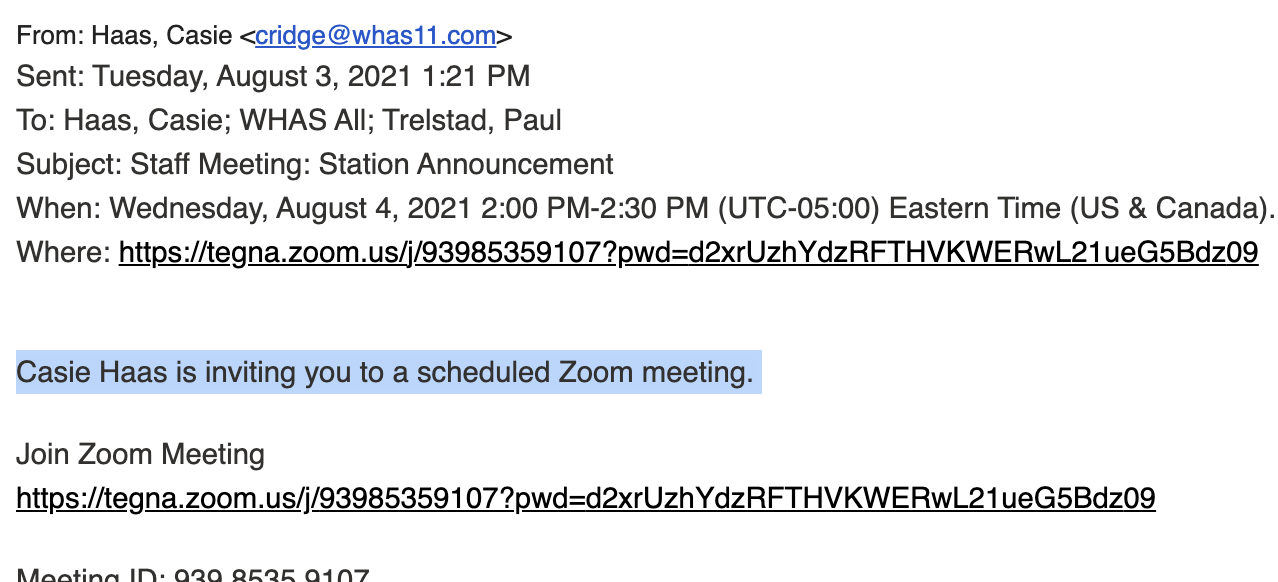Click the "Sent:" label text
The height and width of the screenshot is (582, 1278).
click(51, 77)
